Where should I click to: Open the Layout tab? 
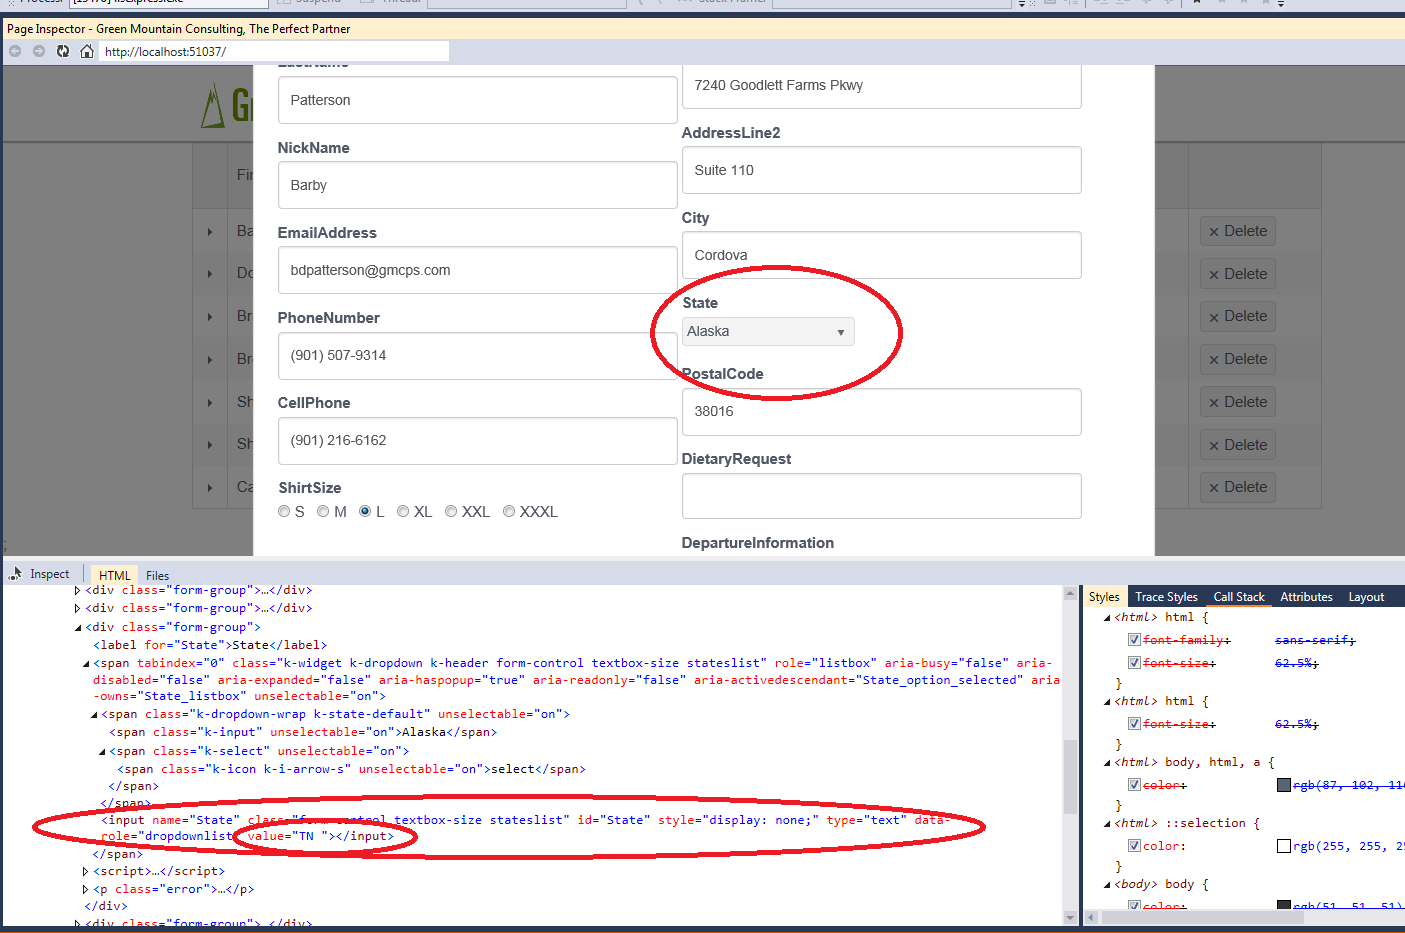(x=1366, y=597)
